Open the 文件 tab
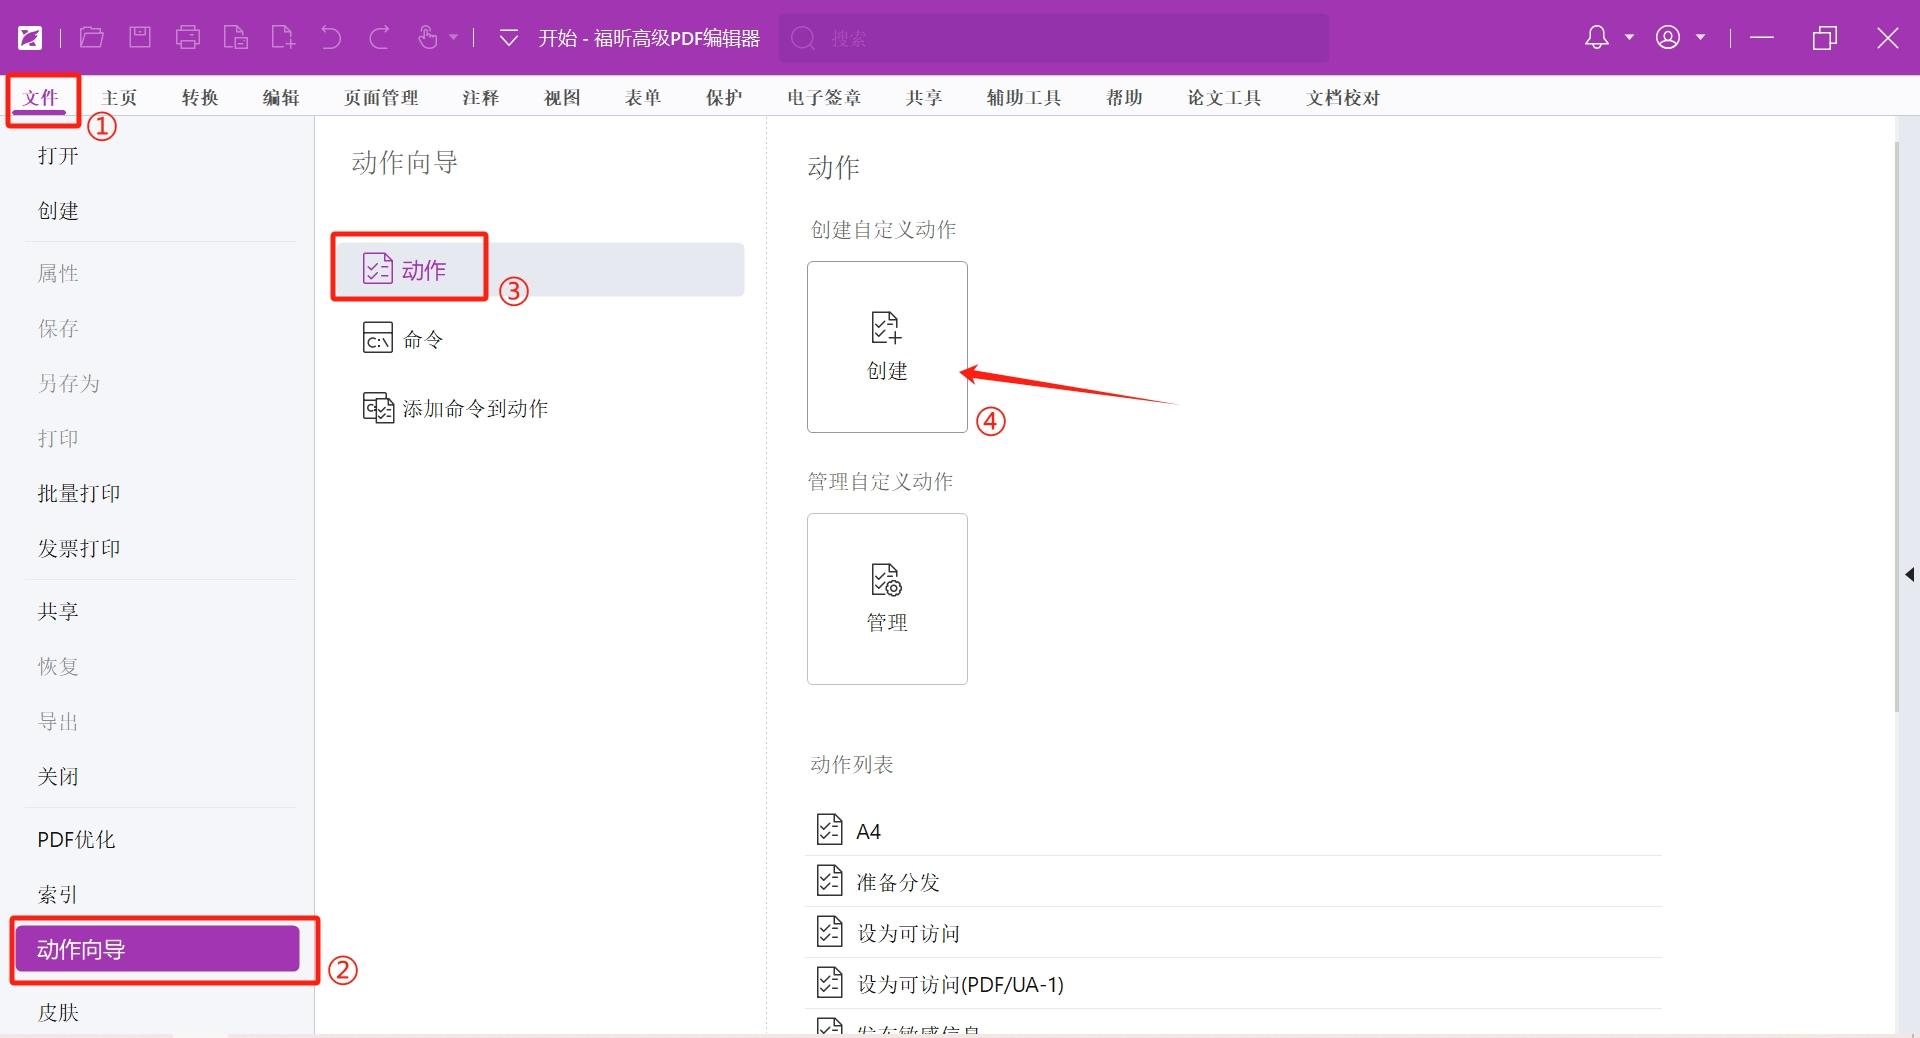This screenshot has width=1920, height=1038. tap(41, 98)
